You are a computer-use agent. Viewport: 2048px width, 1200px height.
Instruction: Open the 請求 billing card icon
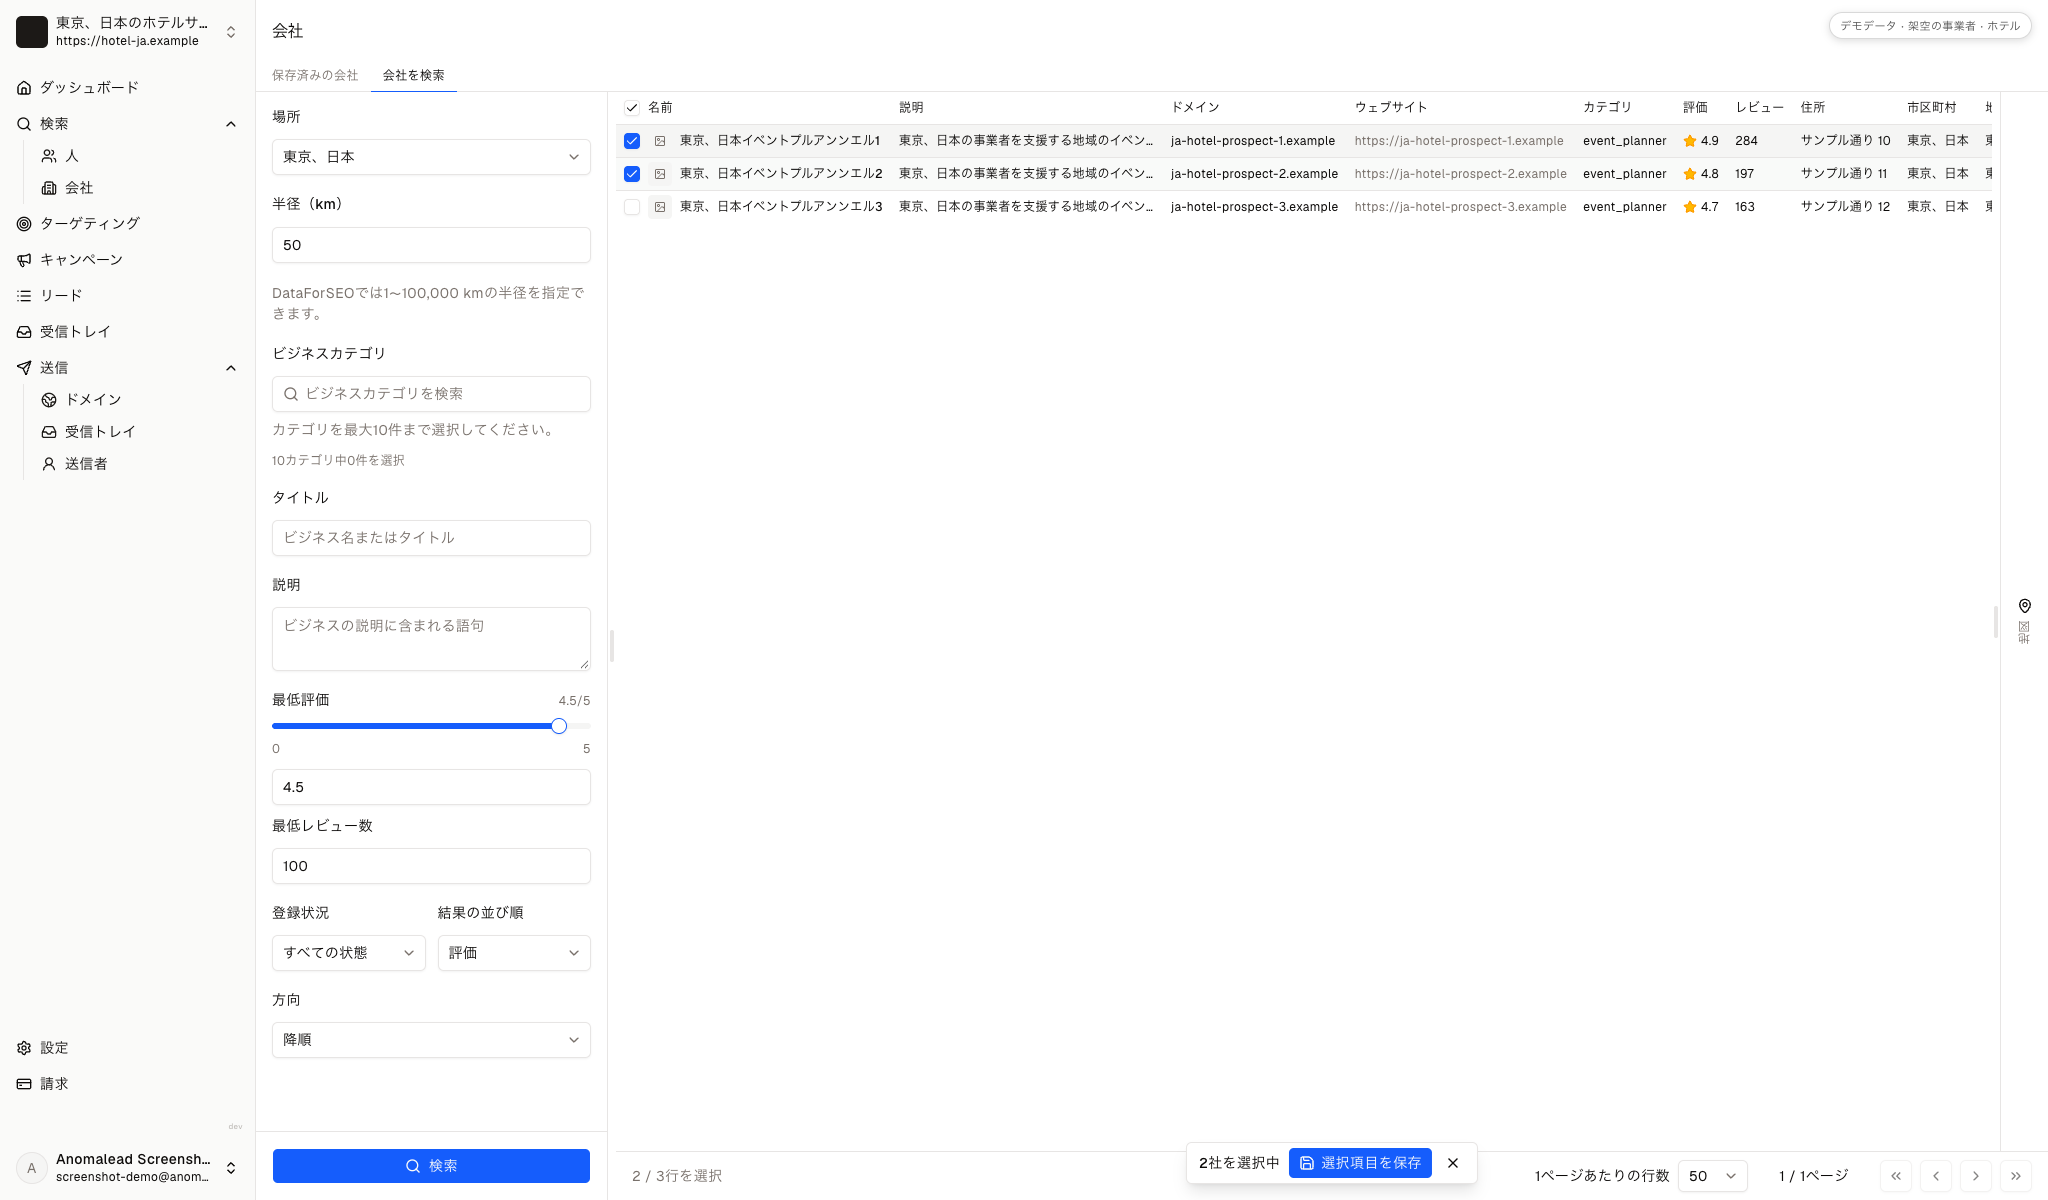[24, 1084]
